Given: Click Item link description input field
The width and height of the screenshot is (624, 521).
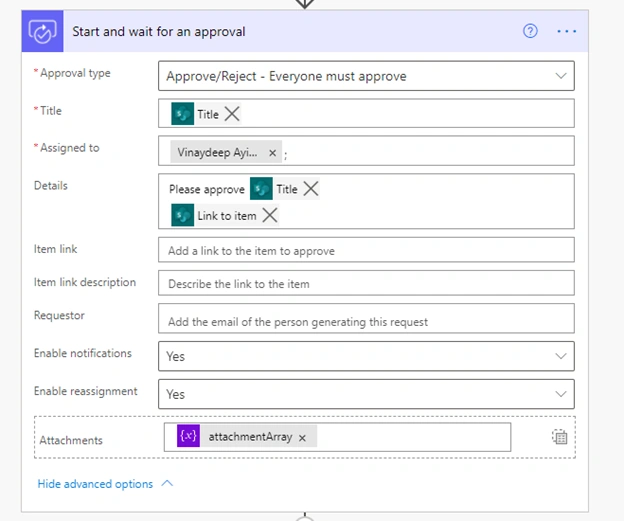Looking at the screenshot, I should coord(366,283).
